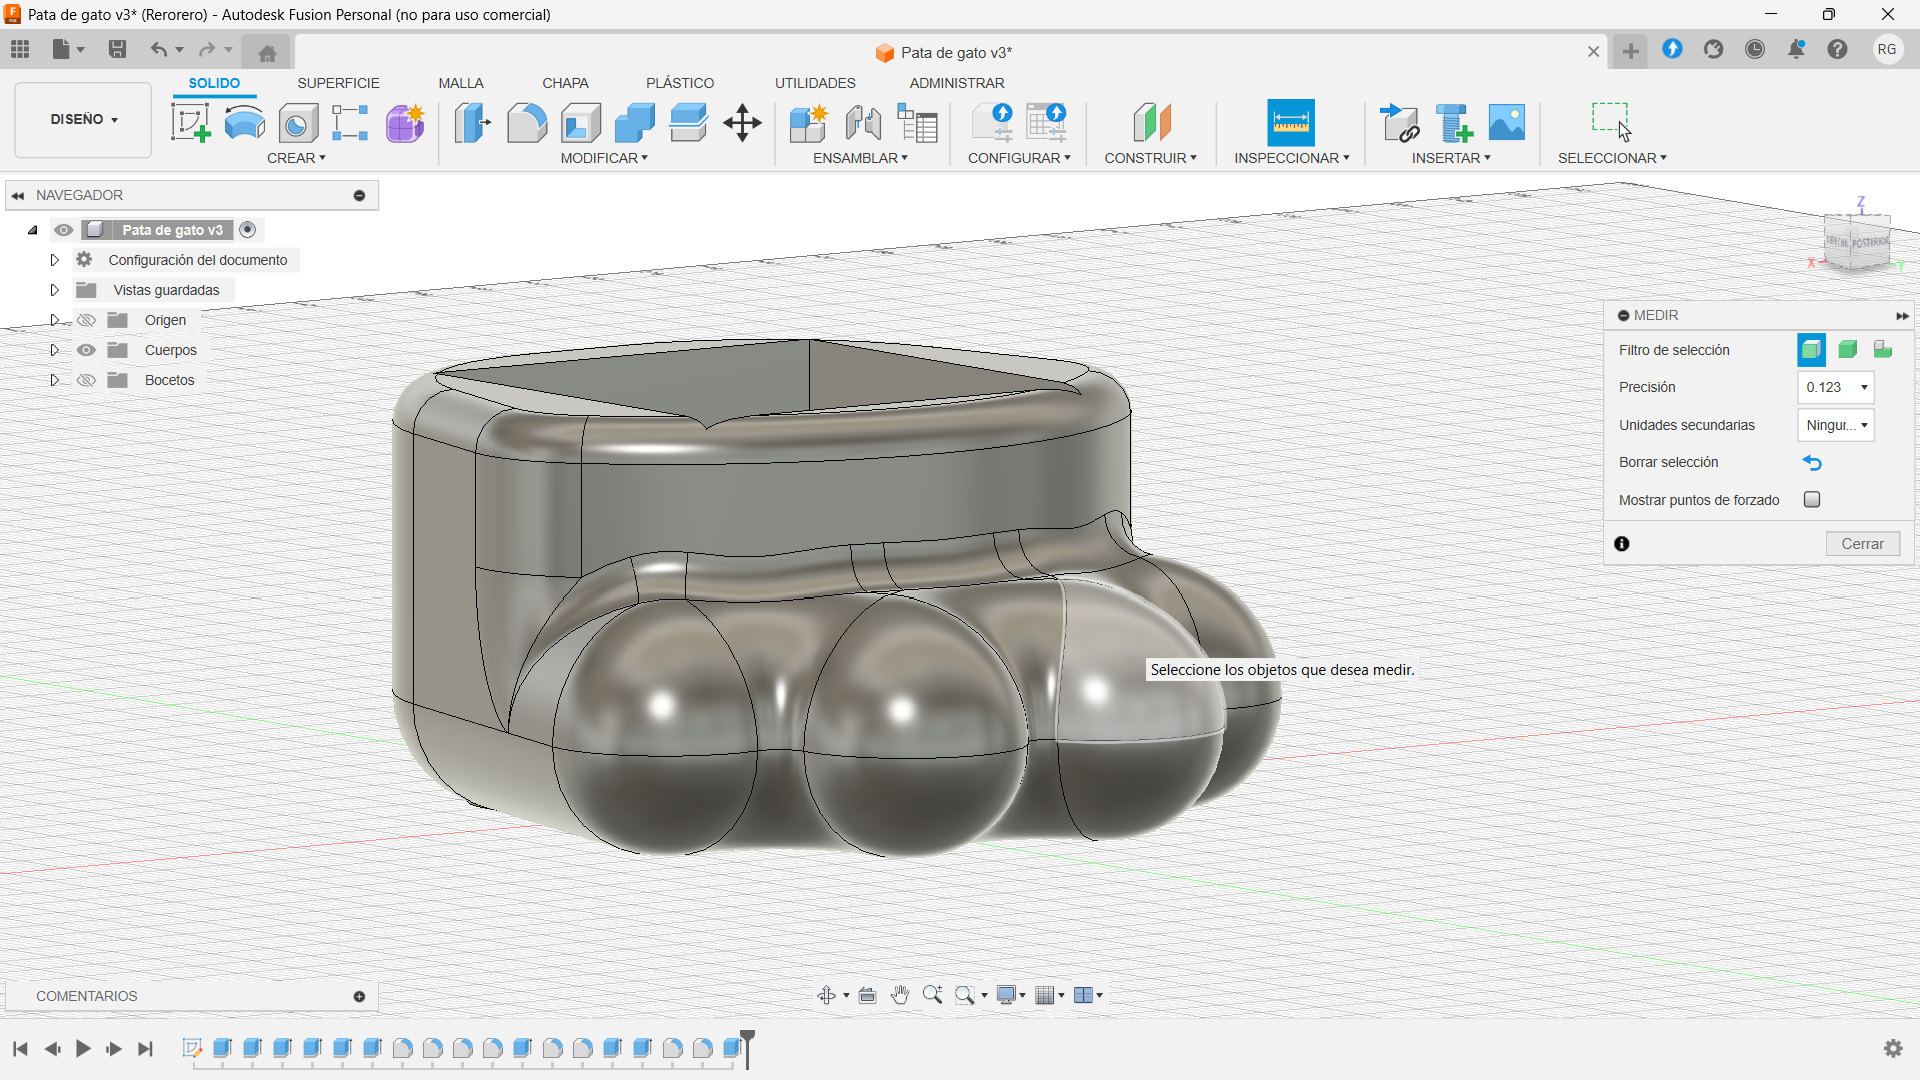Select the New Component icon

808,123
